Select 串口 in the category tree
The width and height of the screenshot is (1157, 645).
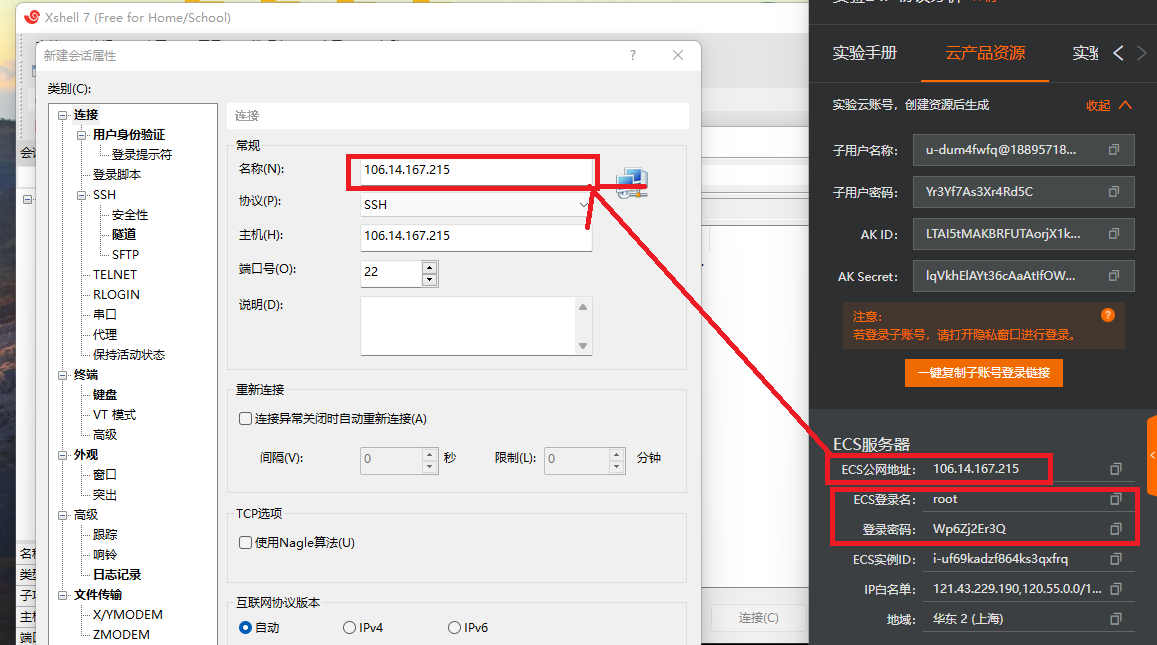click(105, 314)
